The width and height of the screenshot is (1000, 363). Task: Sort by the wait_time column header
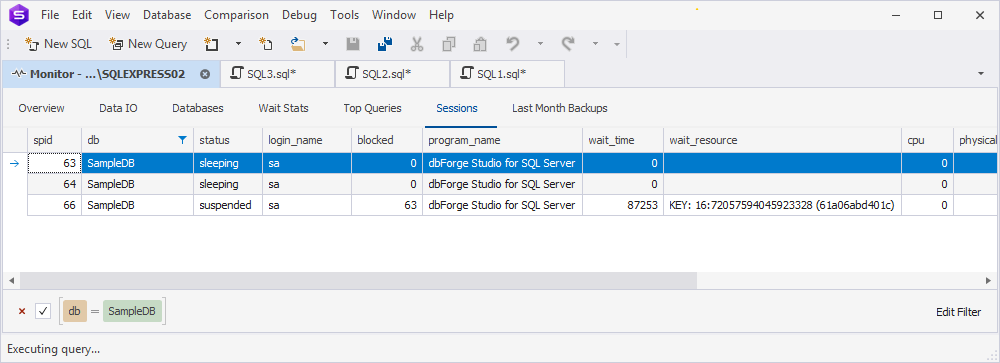click(622, 140)
